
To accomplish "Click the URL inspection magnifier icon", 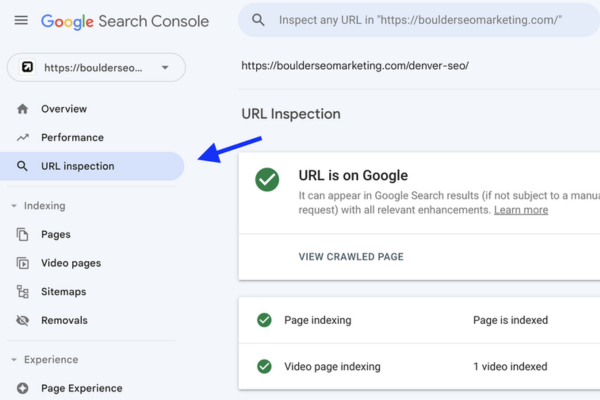I will point(22,166).
